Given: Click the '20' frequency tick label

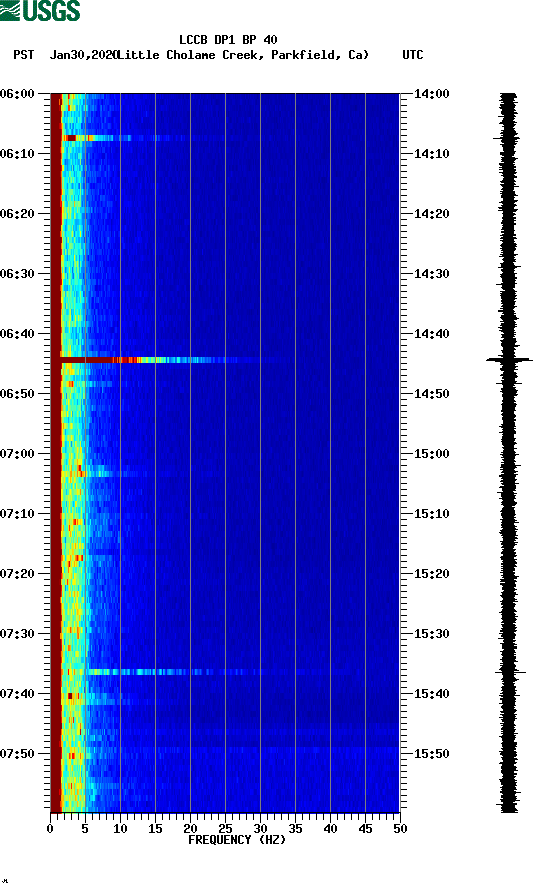Looking at the screenshot, I should (190, 829).
